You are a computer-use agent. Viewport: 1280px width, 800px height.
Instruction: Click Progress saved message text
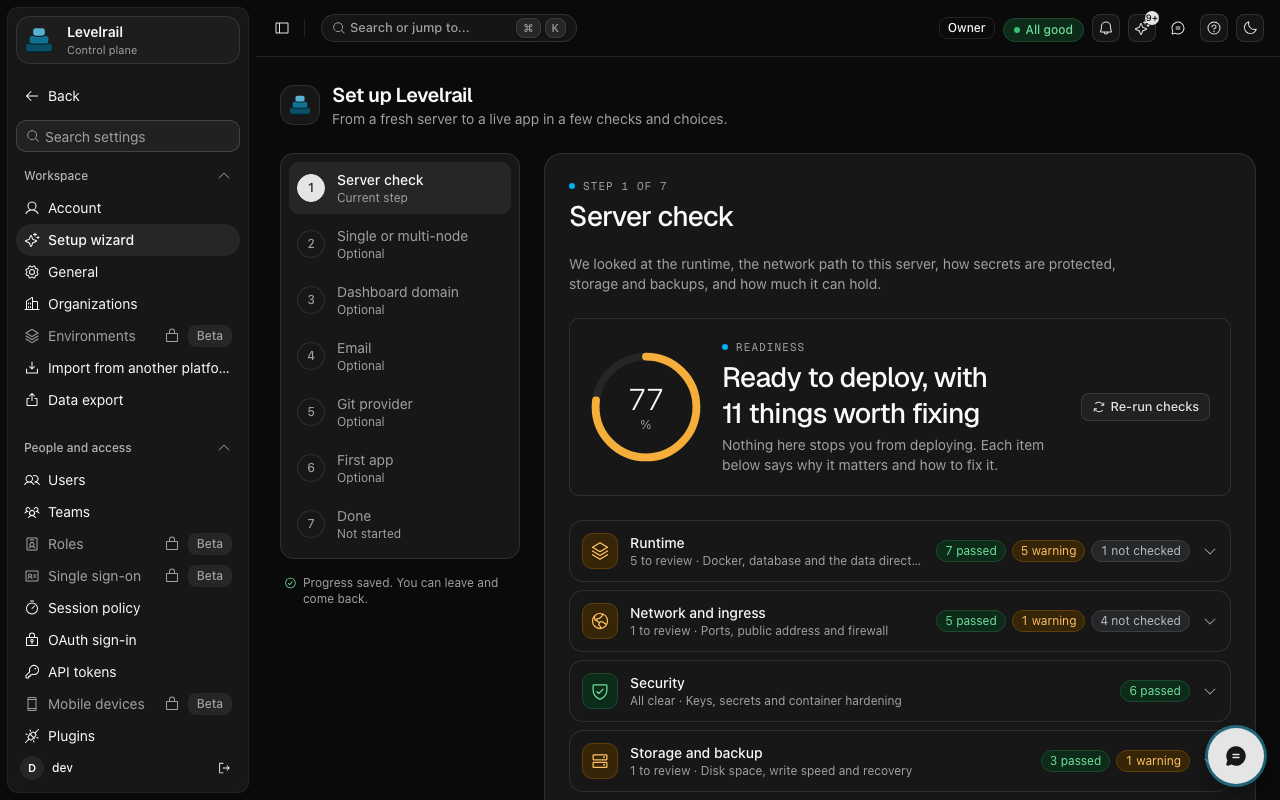[x=400, y=591]
